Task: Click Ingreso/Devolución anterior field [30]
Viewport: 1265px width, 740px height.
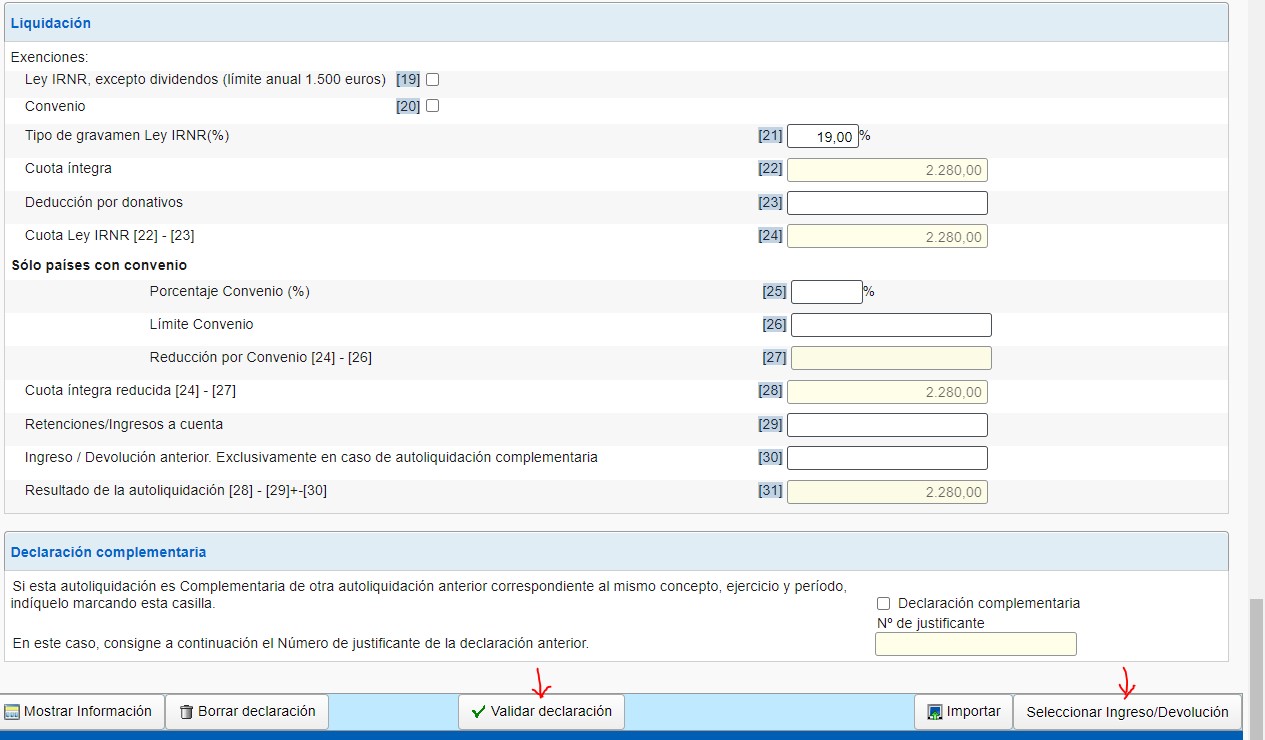Action: (x=887, y=458)
